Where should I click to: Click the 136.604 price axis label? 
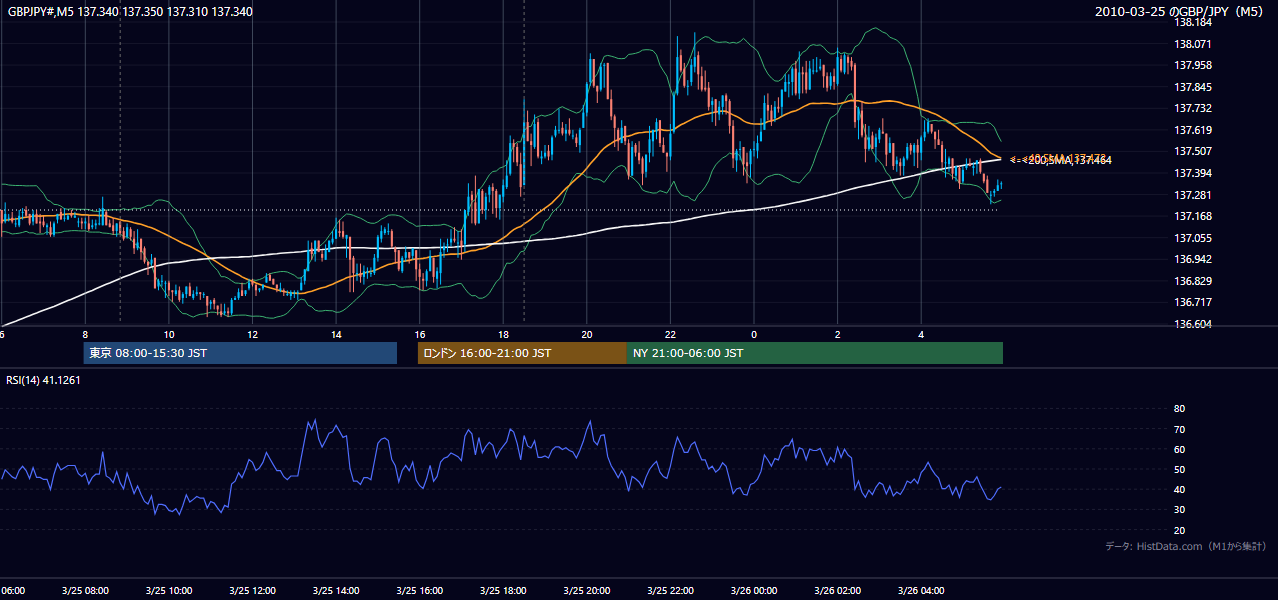1193,324
